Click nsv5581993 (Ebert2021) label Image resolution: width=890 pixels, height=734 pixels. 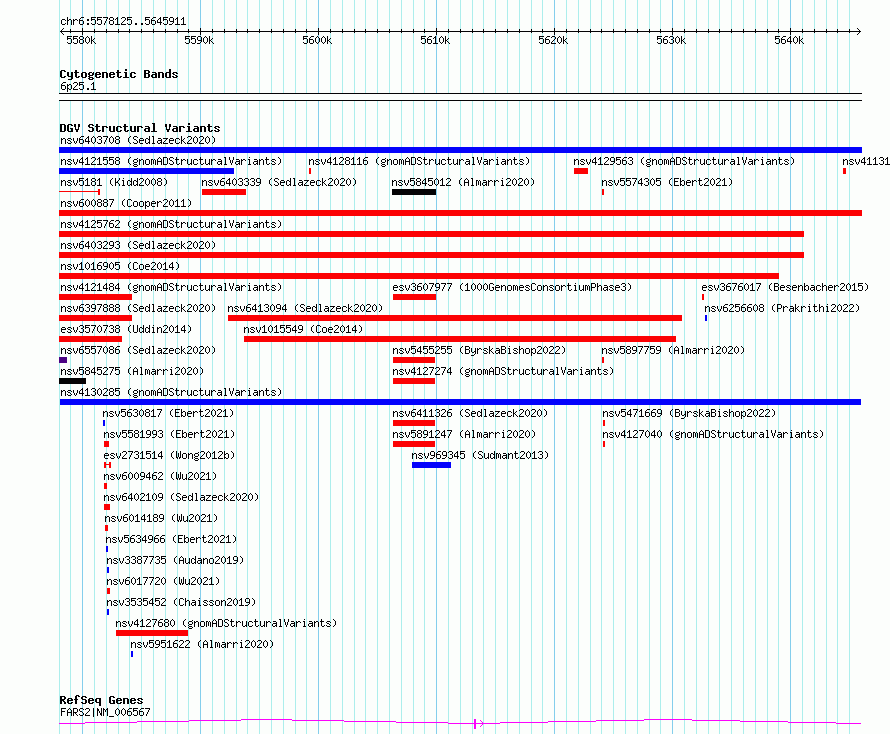pyautogui.click(x=169, y=434)
